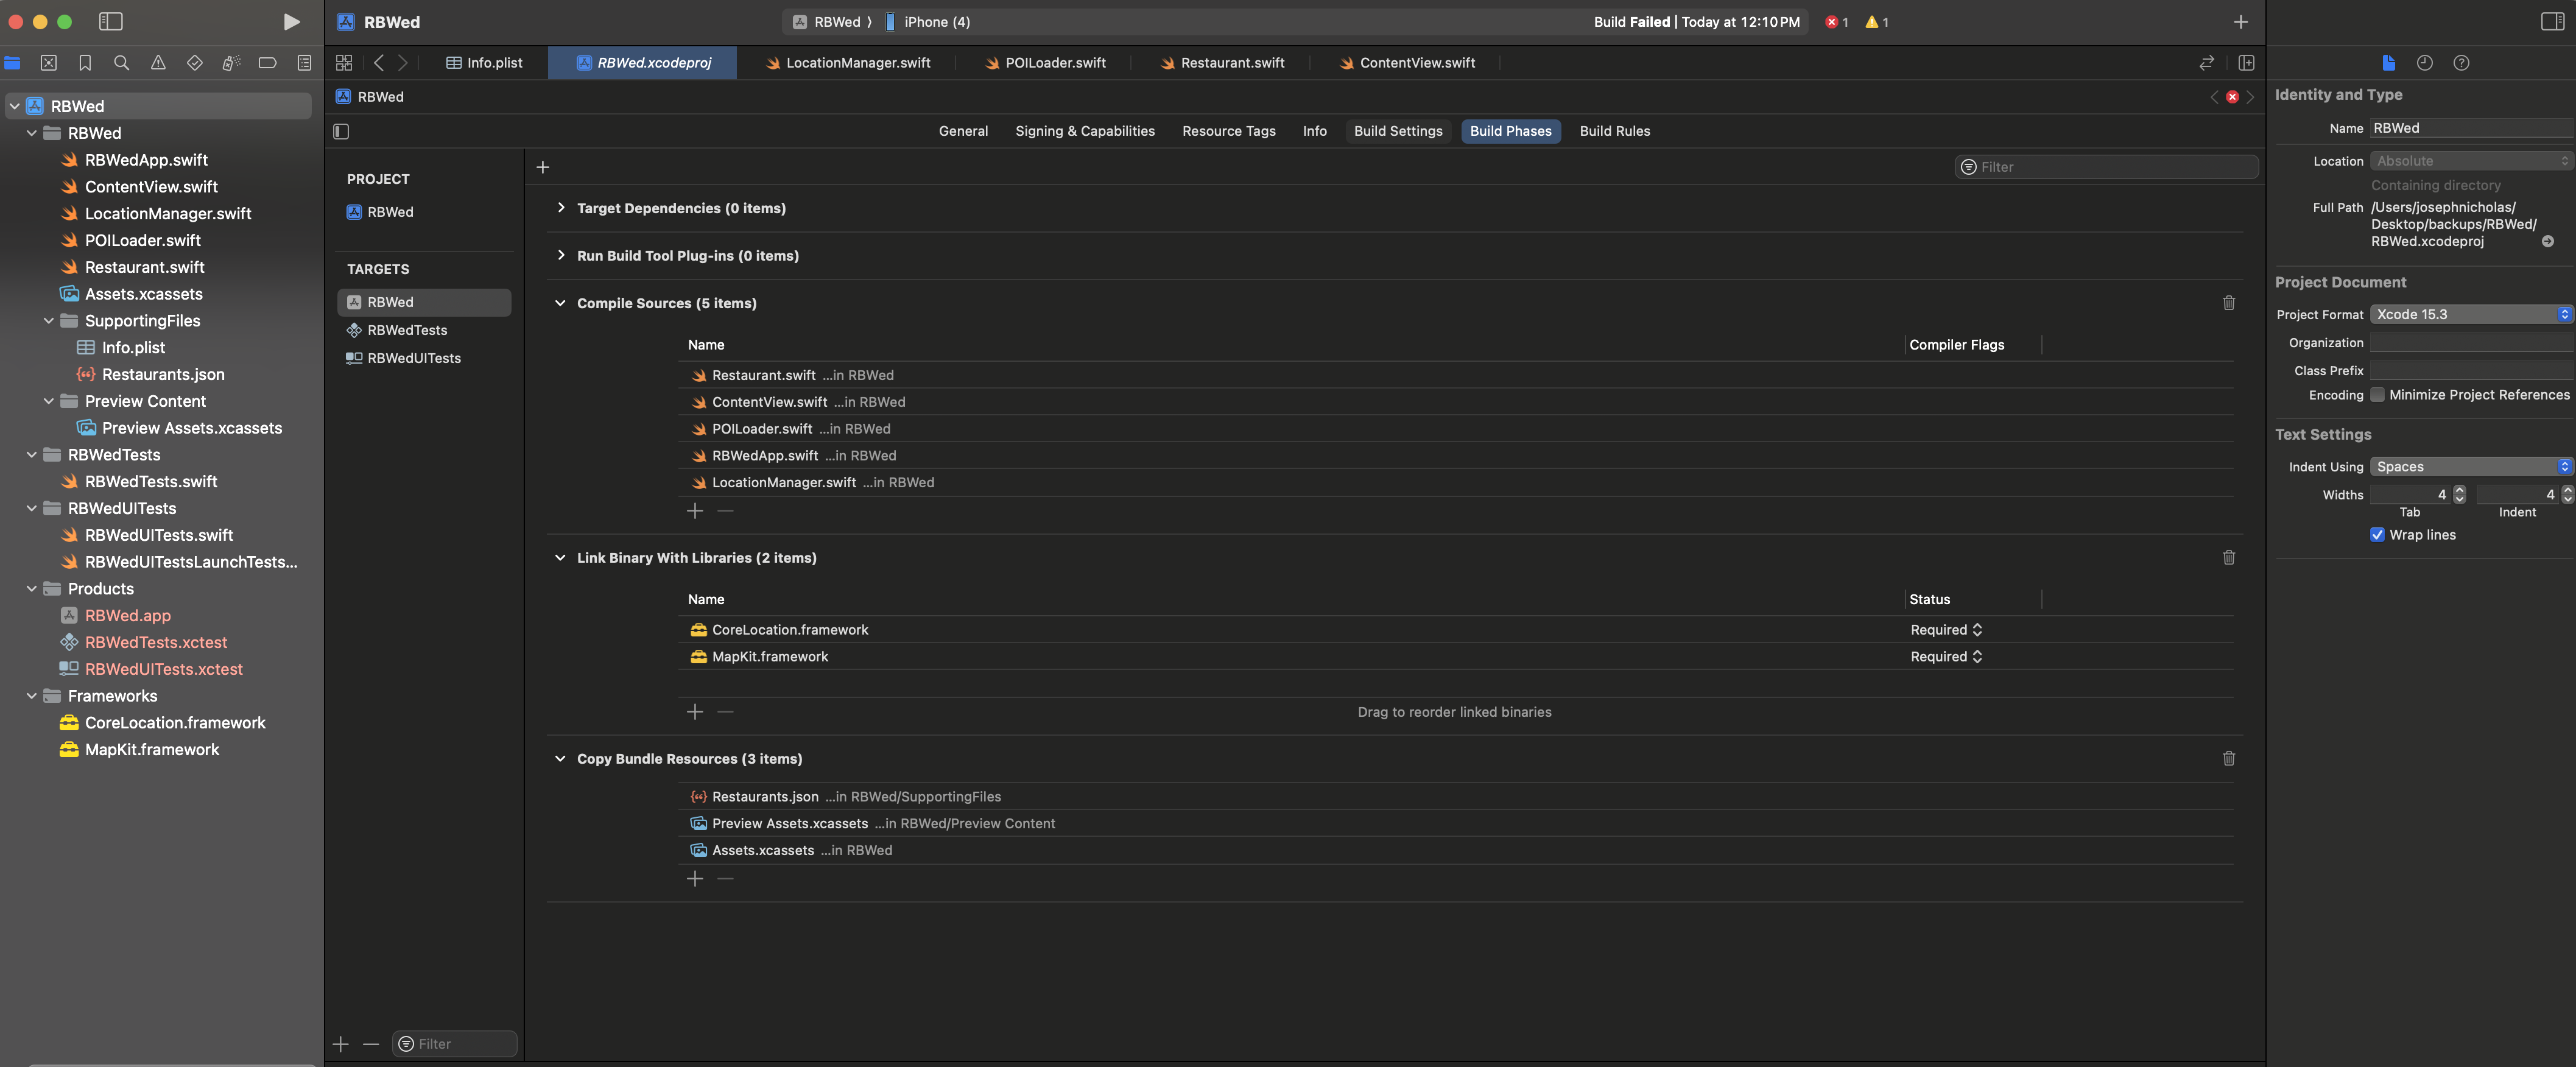Open the Indent Using dropdown

tap(2471, 467)
